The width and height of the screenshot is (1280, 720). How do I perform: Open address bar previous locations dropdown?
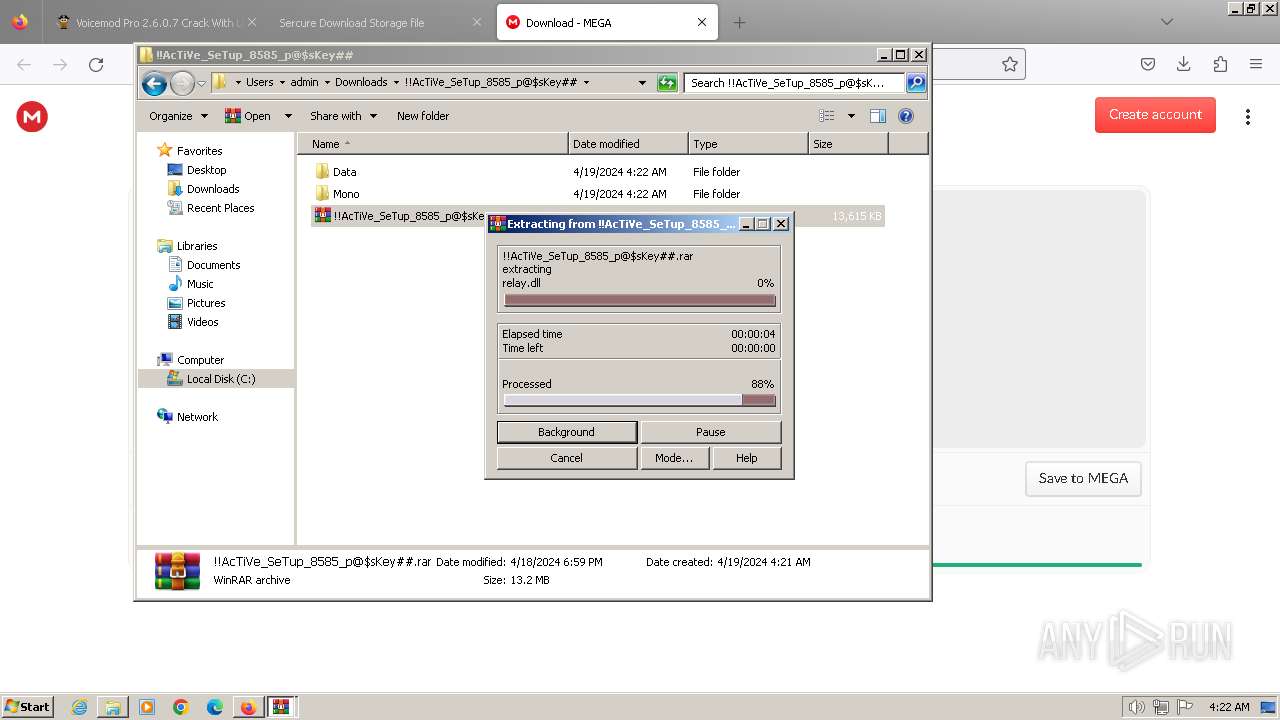click(642, 83)
